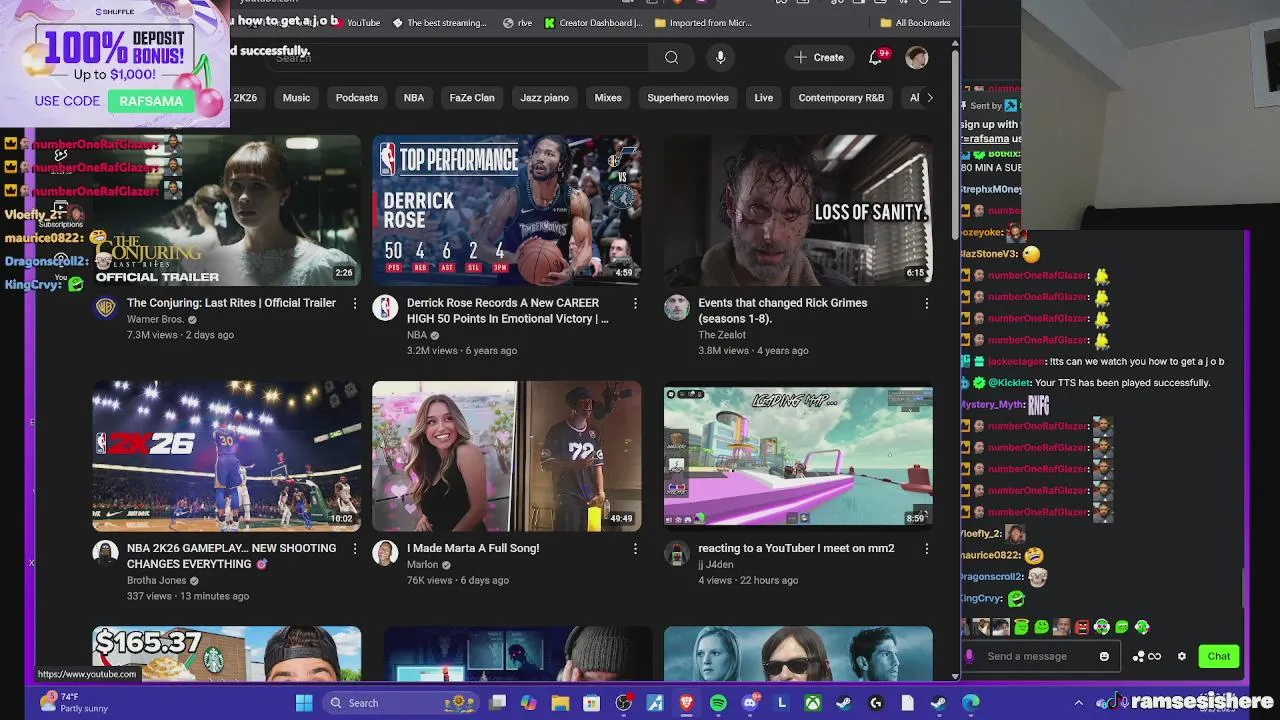Viewport: 1280px width, 720px height.
Task: Open Warner Bros. channel avatar
Action: tap(105, 308)
